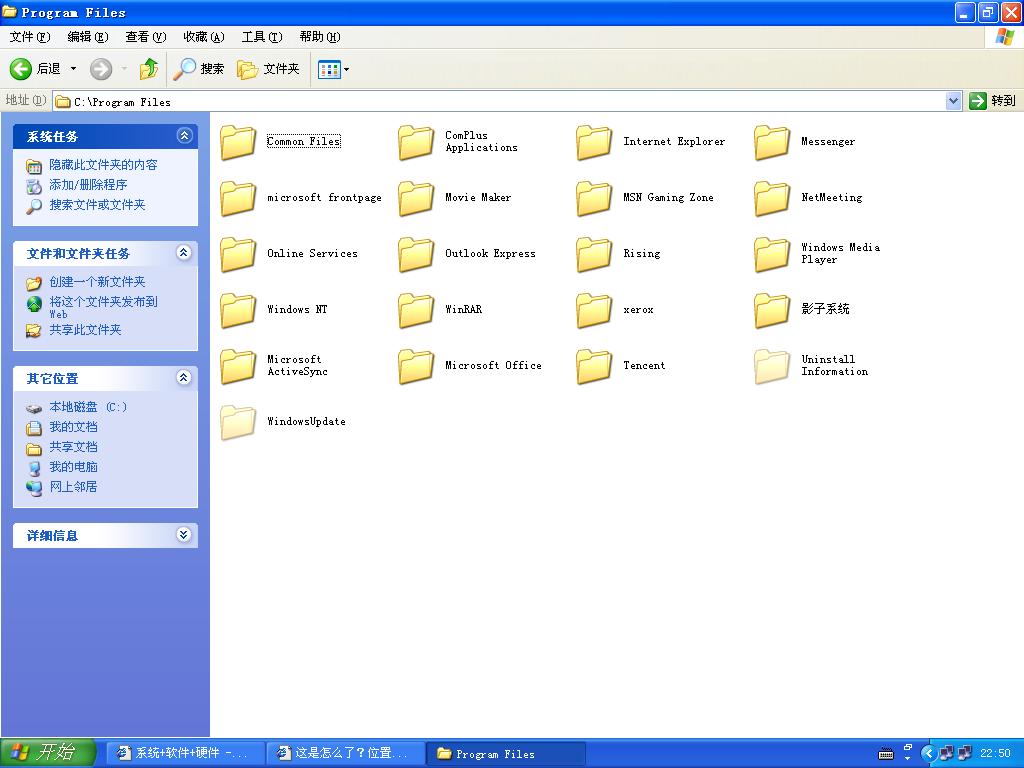Open the Edit (编辑) menu
The image size is (1024, 768).
pyautogui.click(x=88, y=37)
